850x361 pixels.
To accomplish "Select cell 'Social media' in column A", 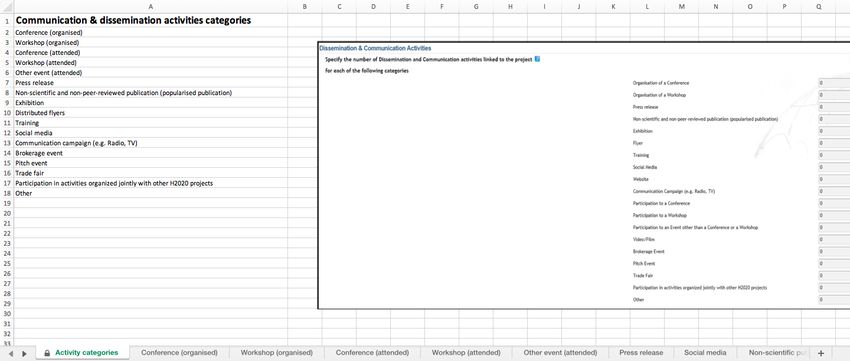I will point(150,133).
